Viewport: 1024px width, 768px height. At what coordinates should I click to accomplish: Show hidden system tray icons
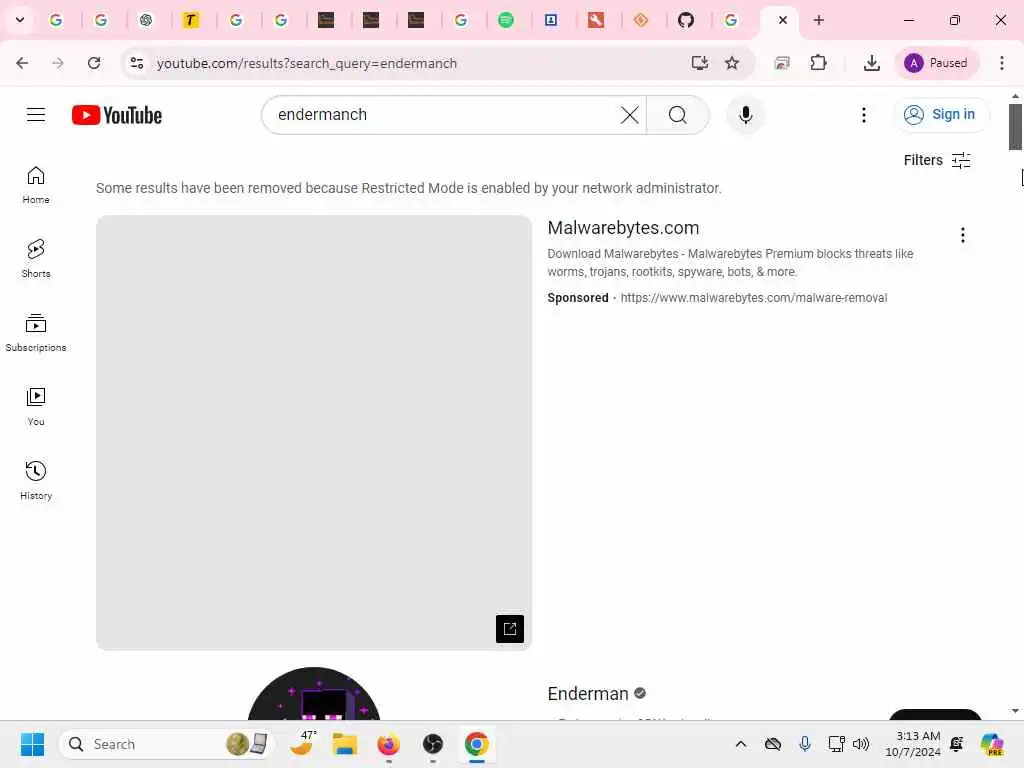(x=741, y=744)
